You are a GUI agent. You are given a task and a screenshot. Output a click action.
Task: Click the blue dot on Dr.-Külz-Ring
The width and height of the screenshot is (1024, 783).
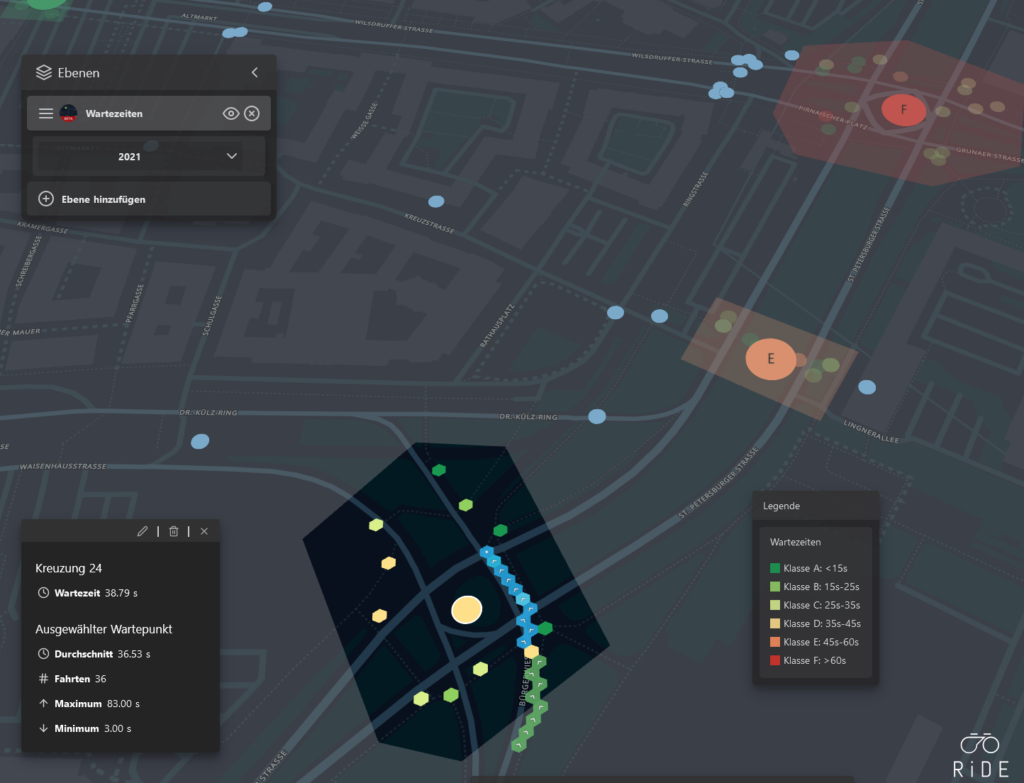click(597, 416)
